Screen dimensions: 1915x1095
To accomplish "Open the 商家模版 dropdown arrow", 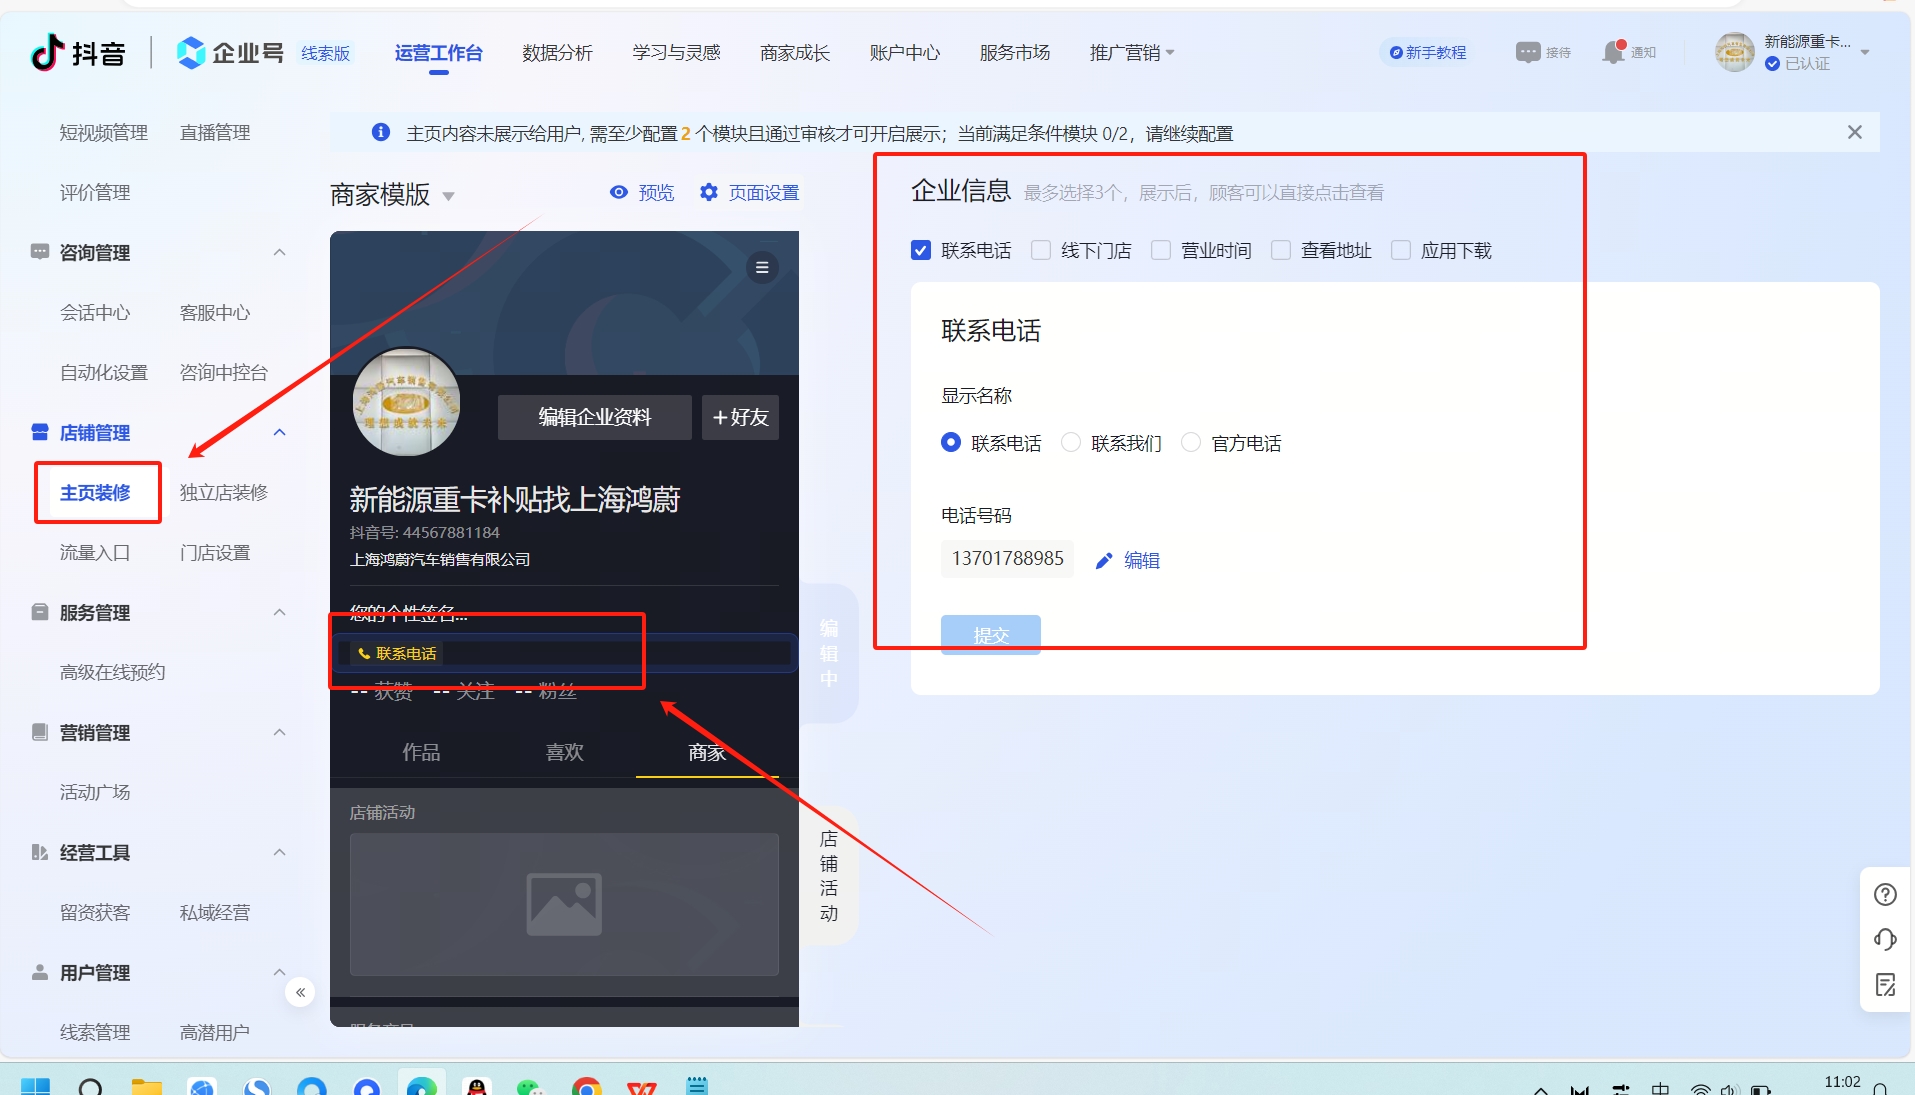I will (x=448, y=196).
